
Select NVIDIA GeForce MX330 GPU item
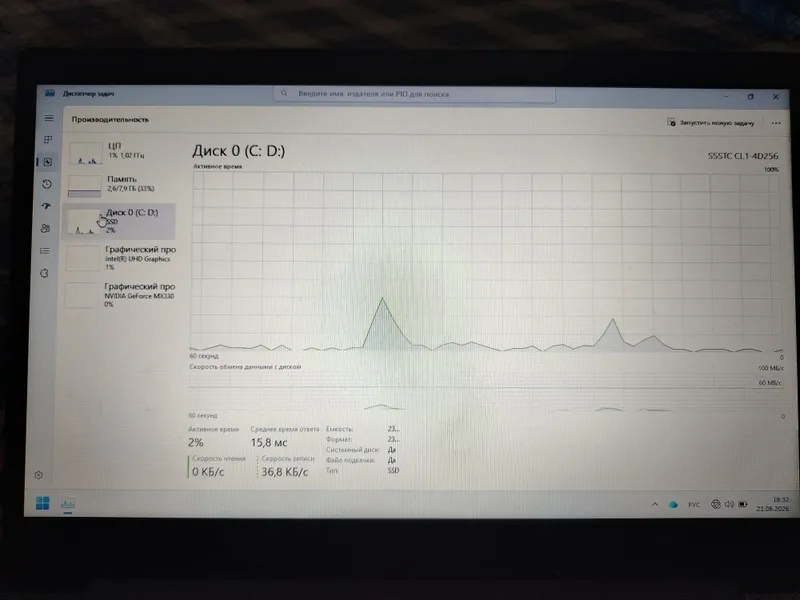[x=119, y=295]
